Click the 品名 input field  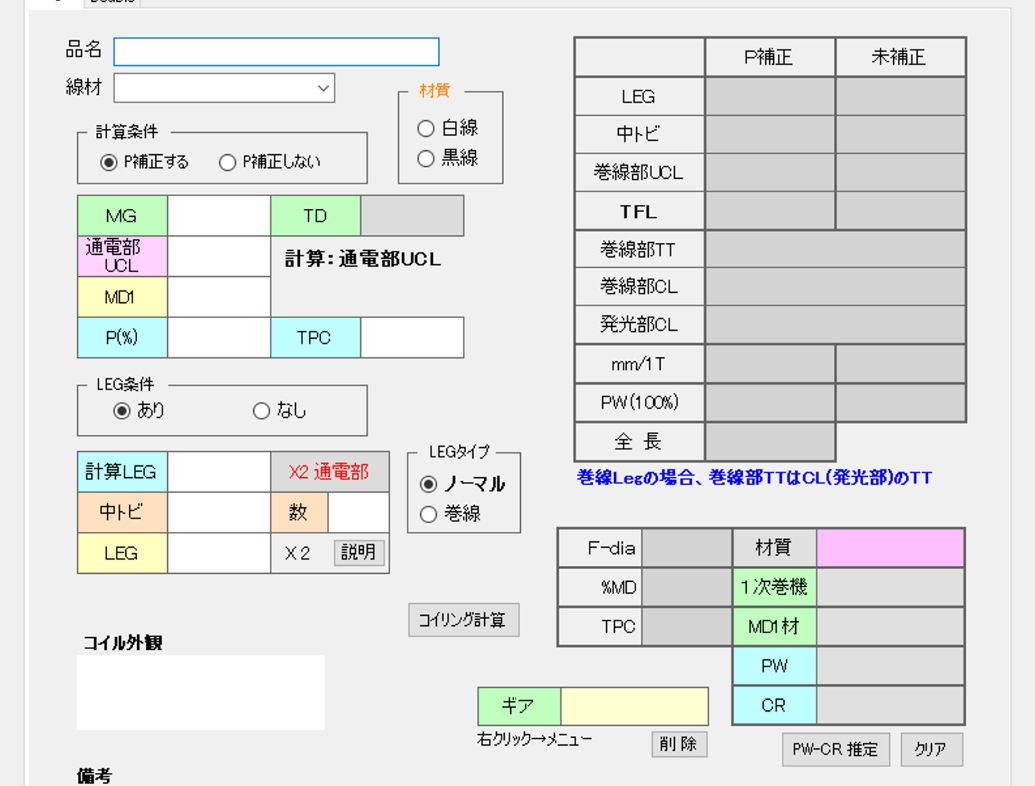click(x=276, y=52)
